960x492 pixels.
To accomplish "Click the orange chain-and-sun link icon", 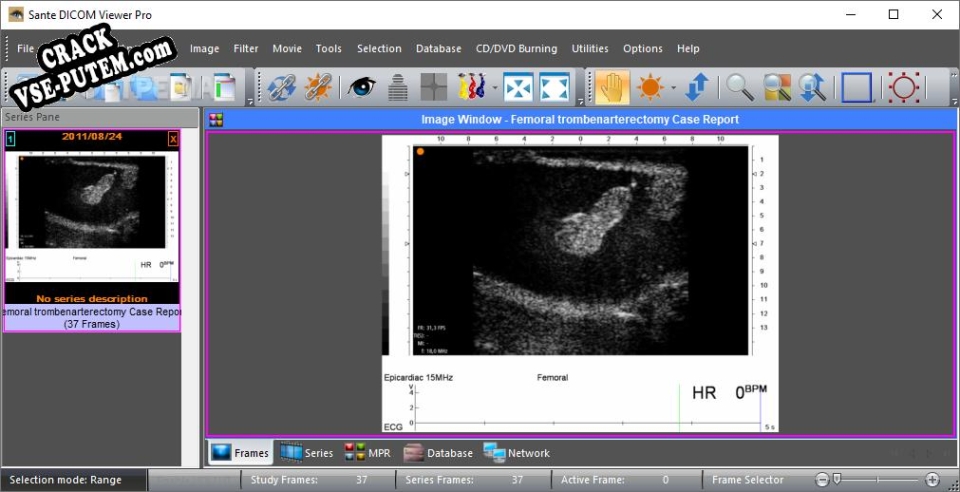I will 318,88.
